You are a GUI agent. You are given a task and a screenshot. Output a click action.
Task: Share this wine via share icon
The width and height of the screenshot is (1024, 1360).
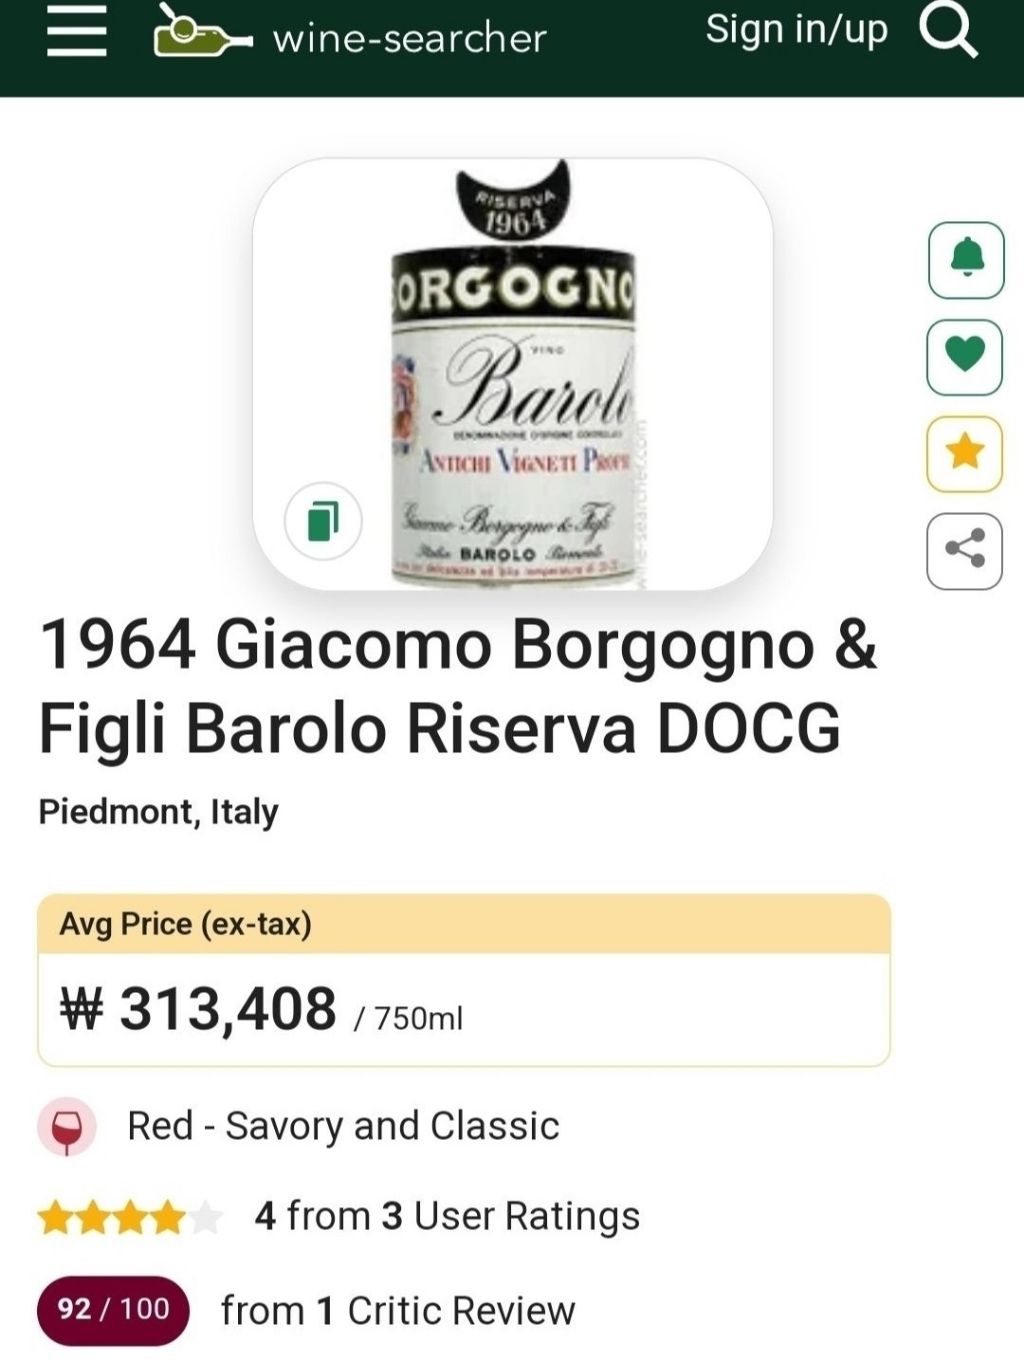point(965,551)
